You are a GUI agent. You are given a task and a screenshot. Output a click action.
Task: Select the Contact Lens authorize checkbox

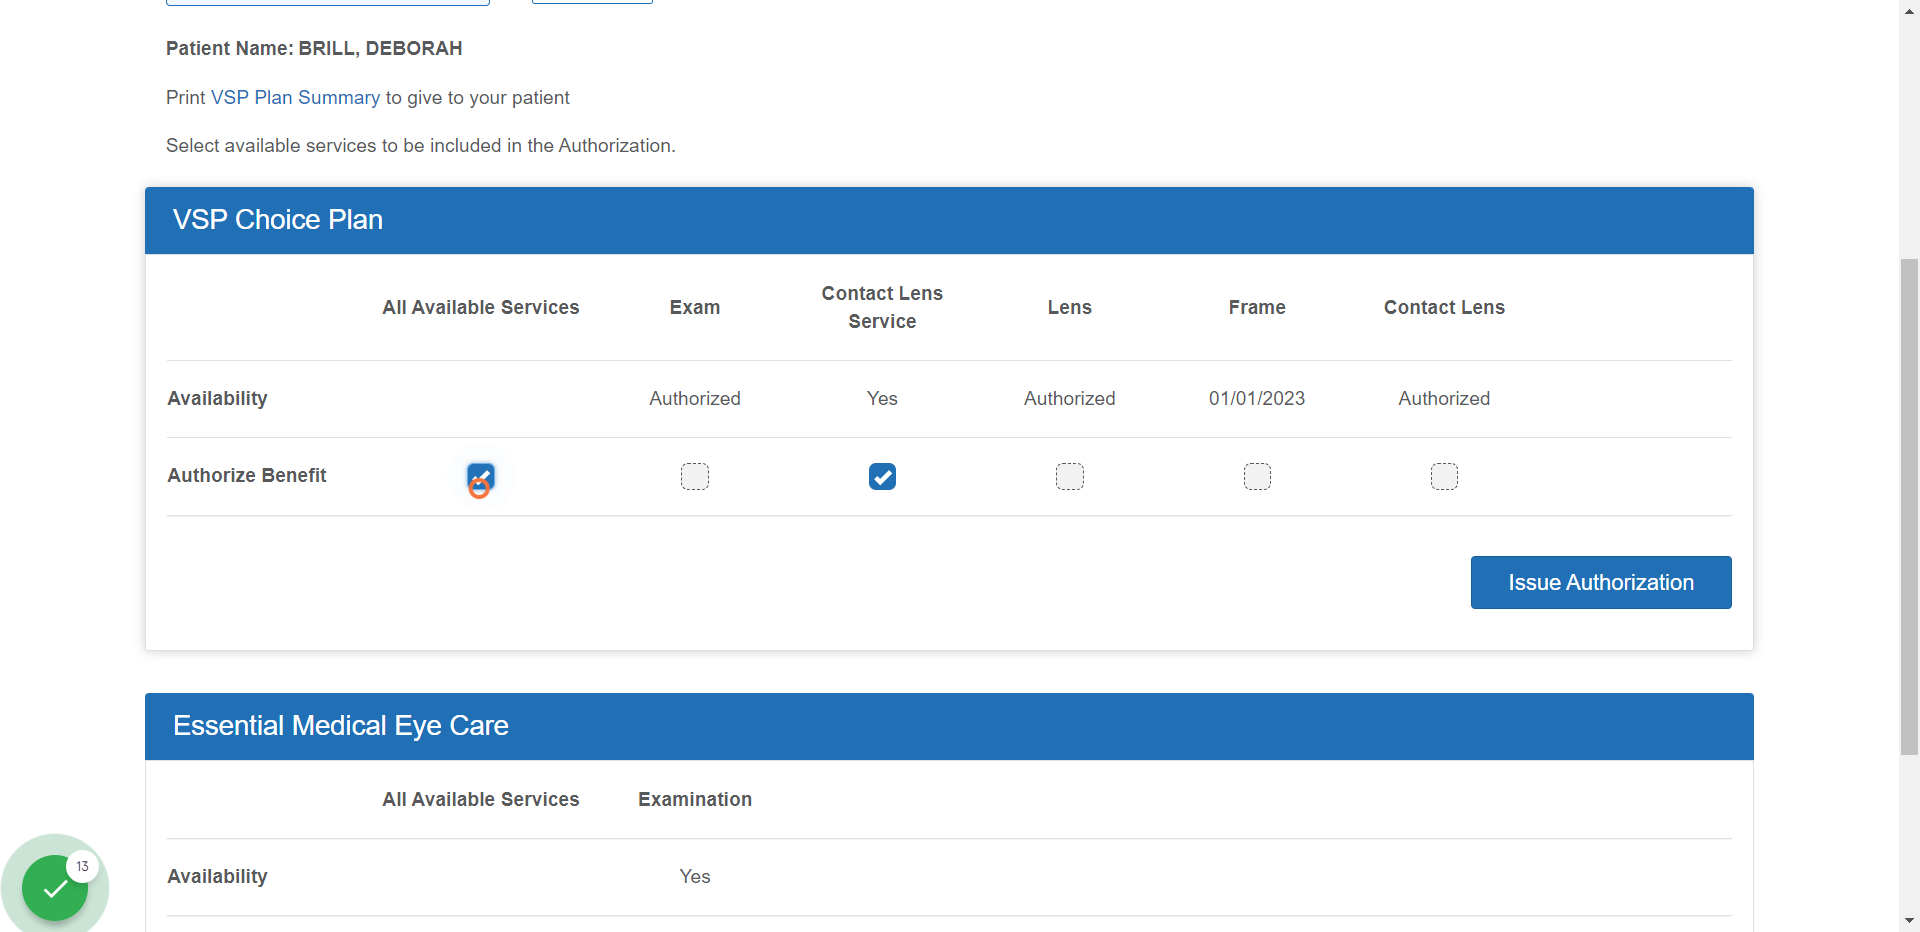[1444, 477]
